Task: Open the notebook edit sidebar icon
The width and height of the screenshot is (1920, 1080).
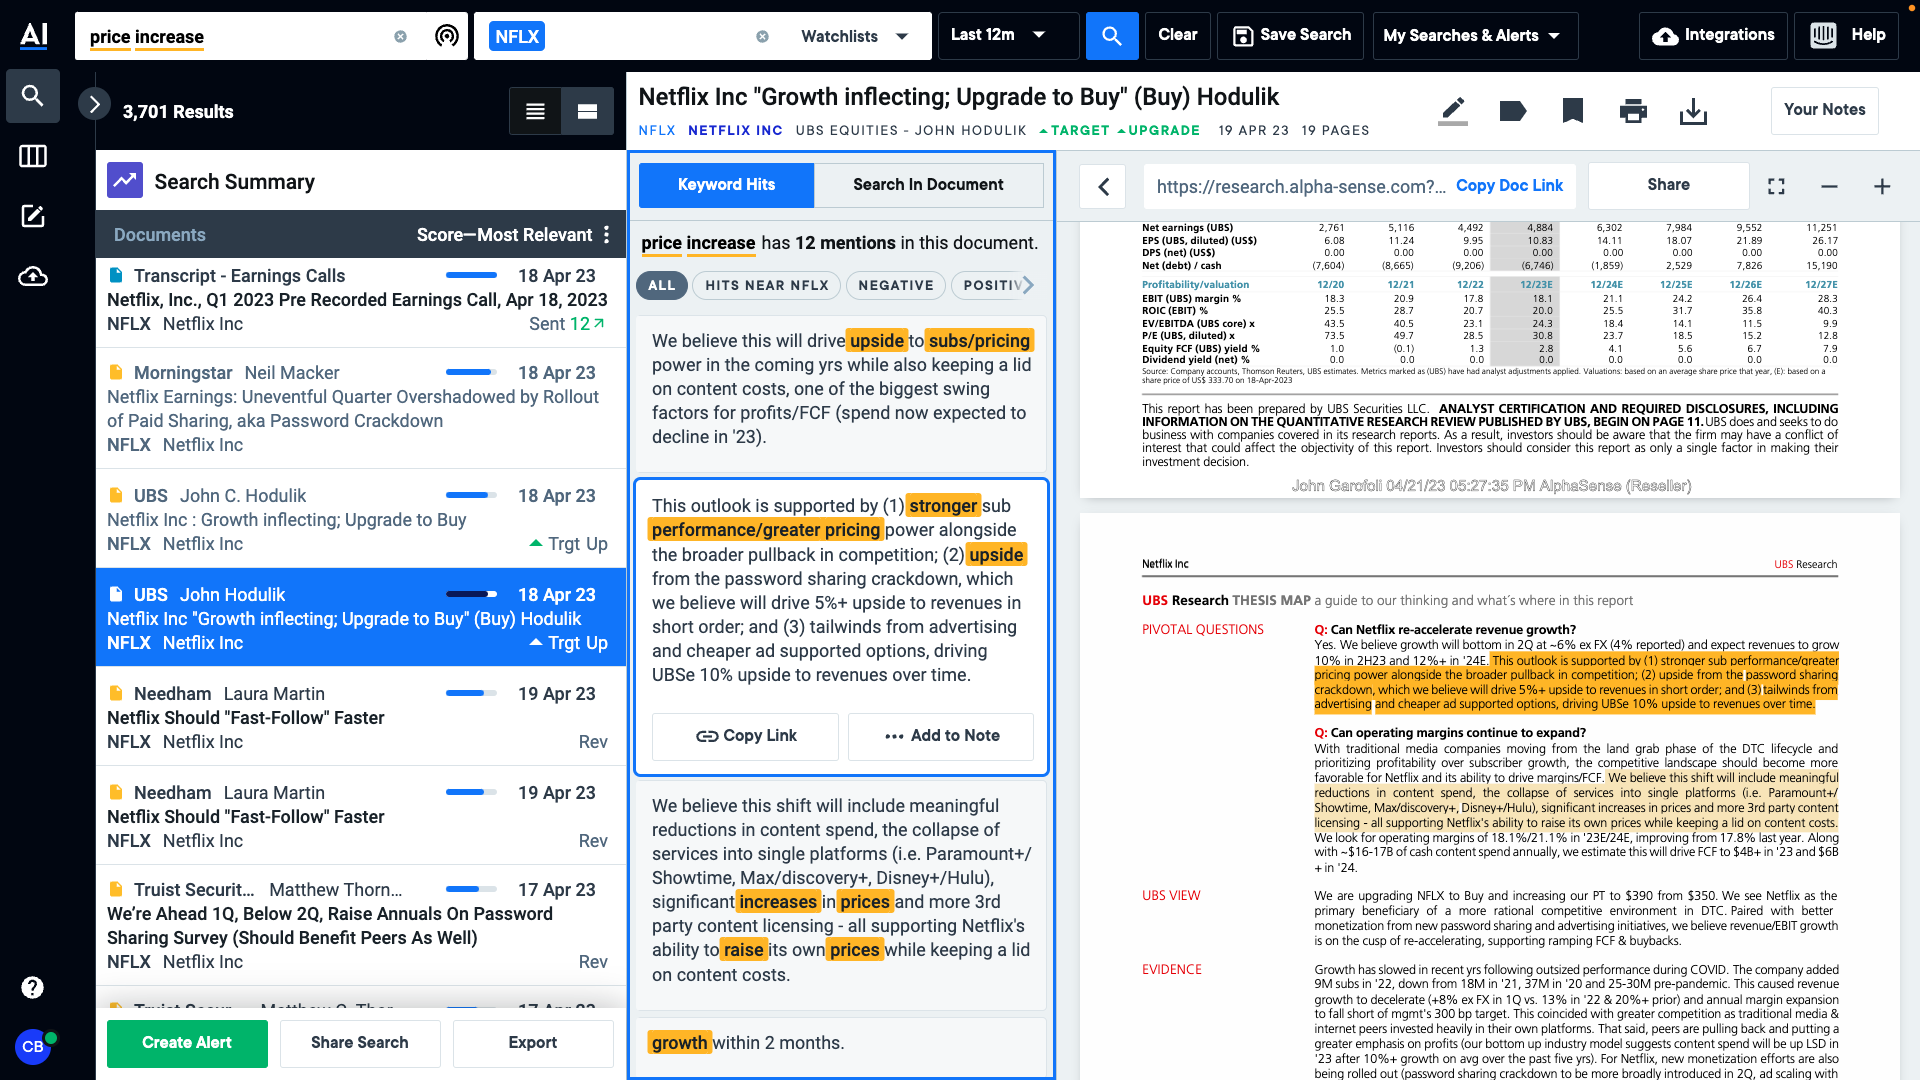Action: [x=33, y=216]
